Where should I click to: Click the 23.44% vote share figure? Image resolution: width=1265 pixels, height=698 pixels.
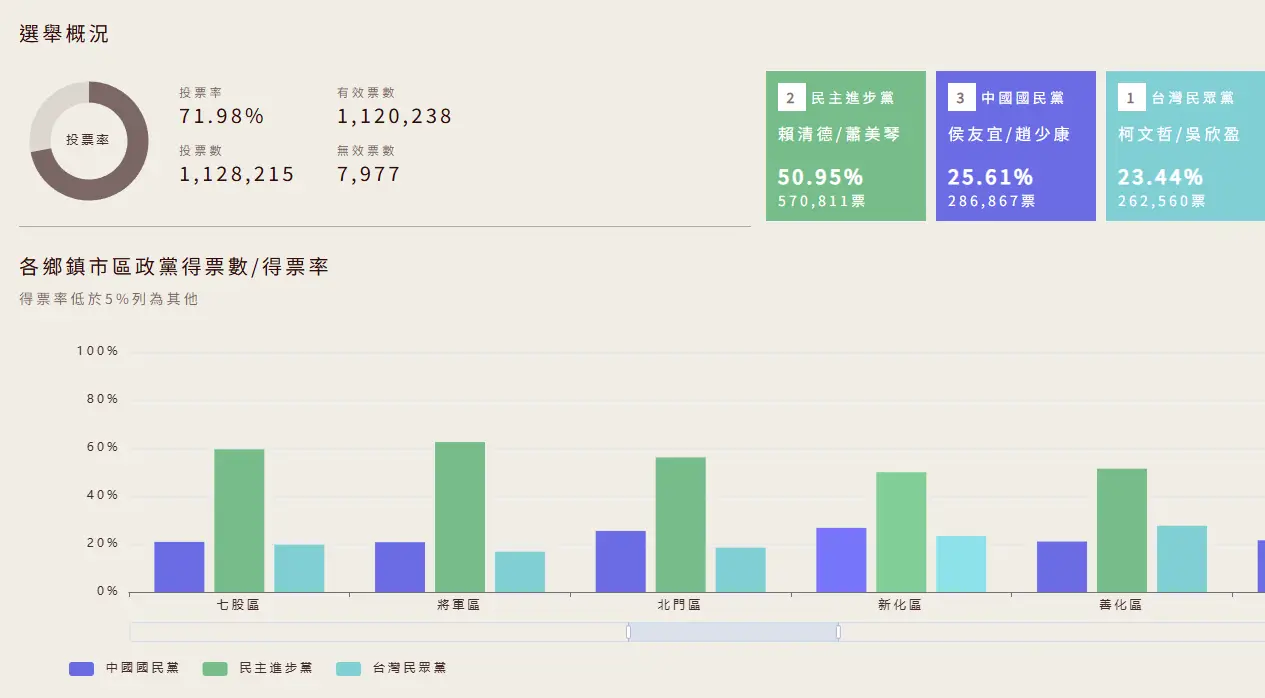pos(1160,177)
